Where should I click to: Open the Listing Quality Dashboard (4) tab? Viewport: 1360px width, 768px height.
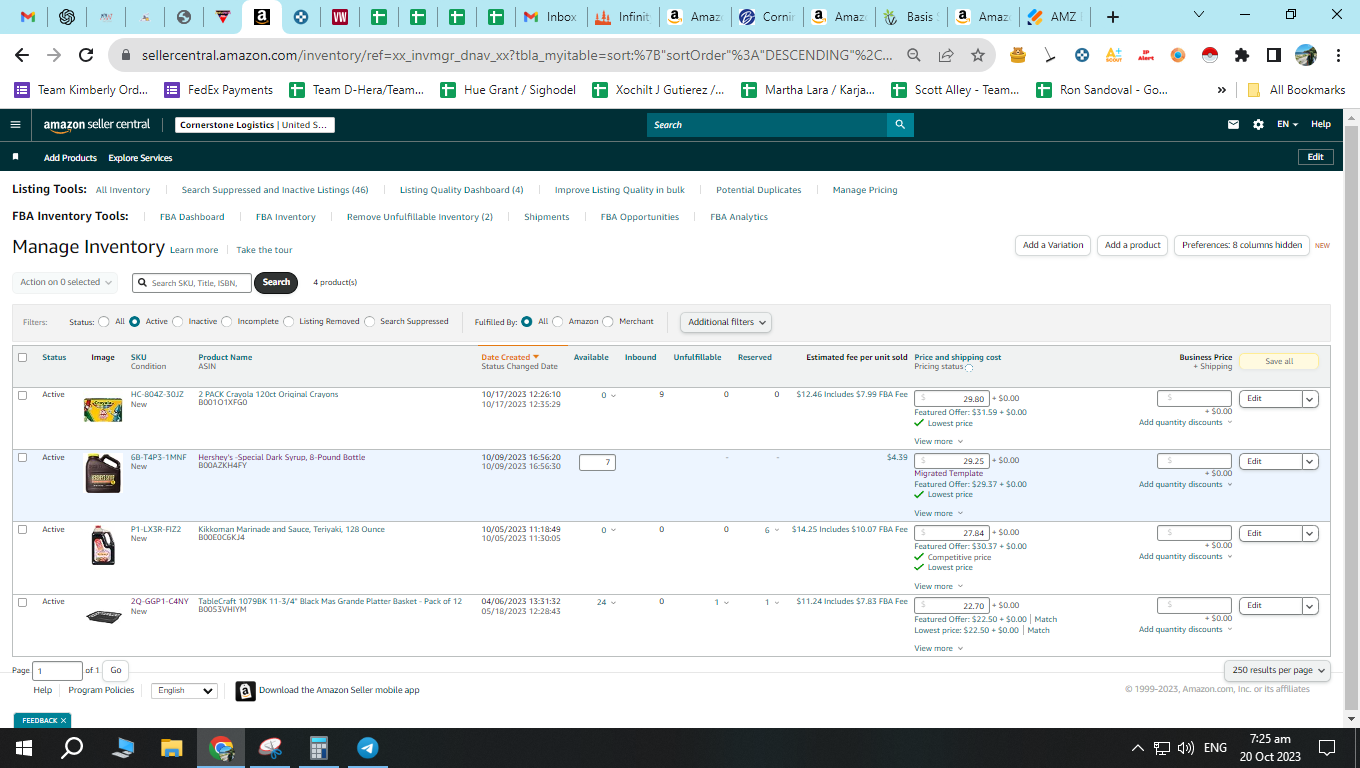point(462,190)
